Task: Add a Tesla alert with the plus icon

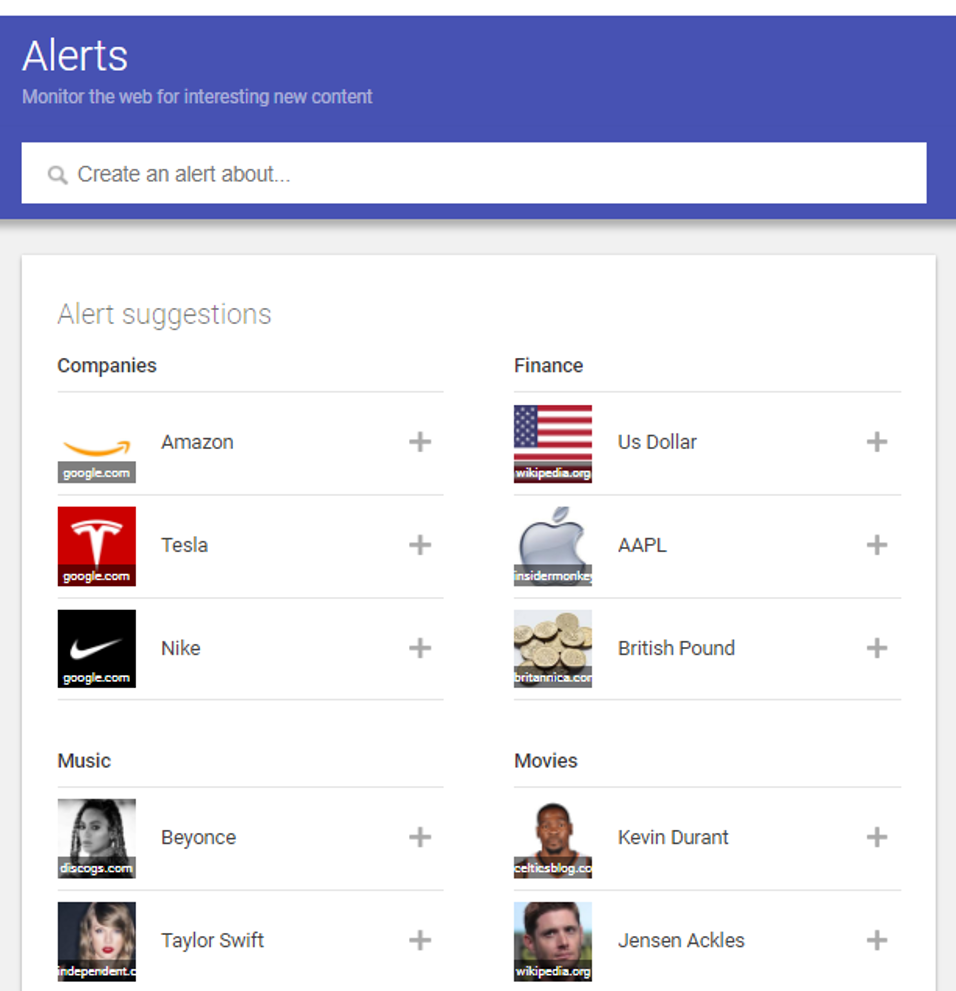Action: coord(419,545)
